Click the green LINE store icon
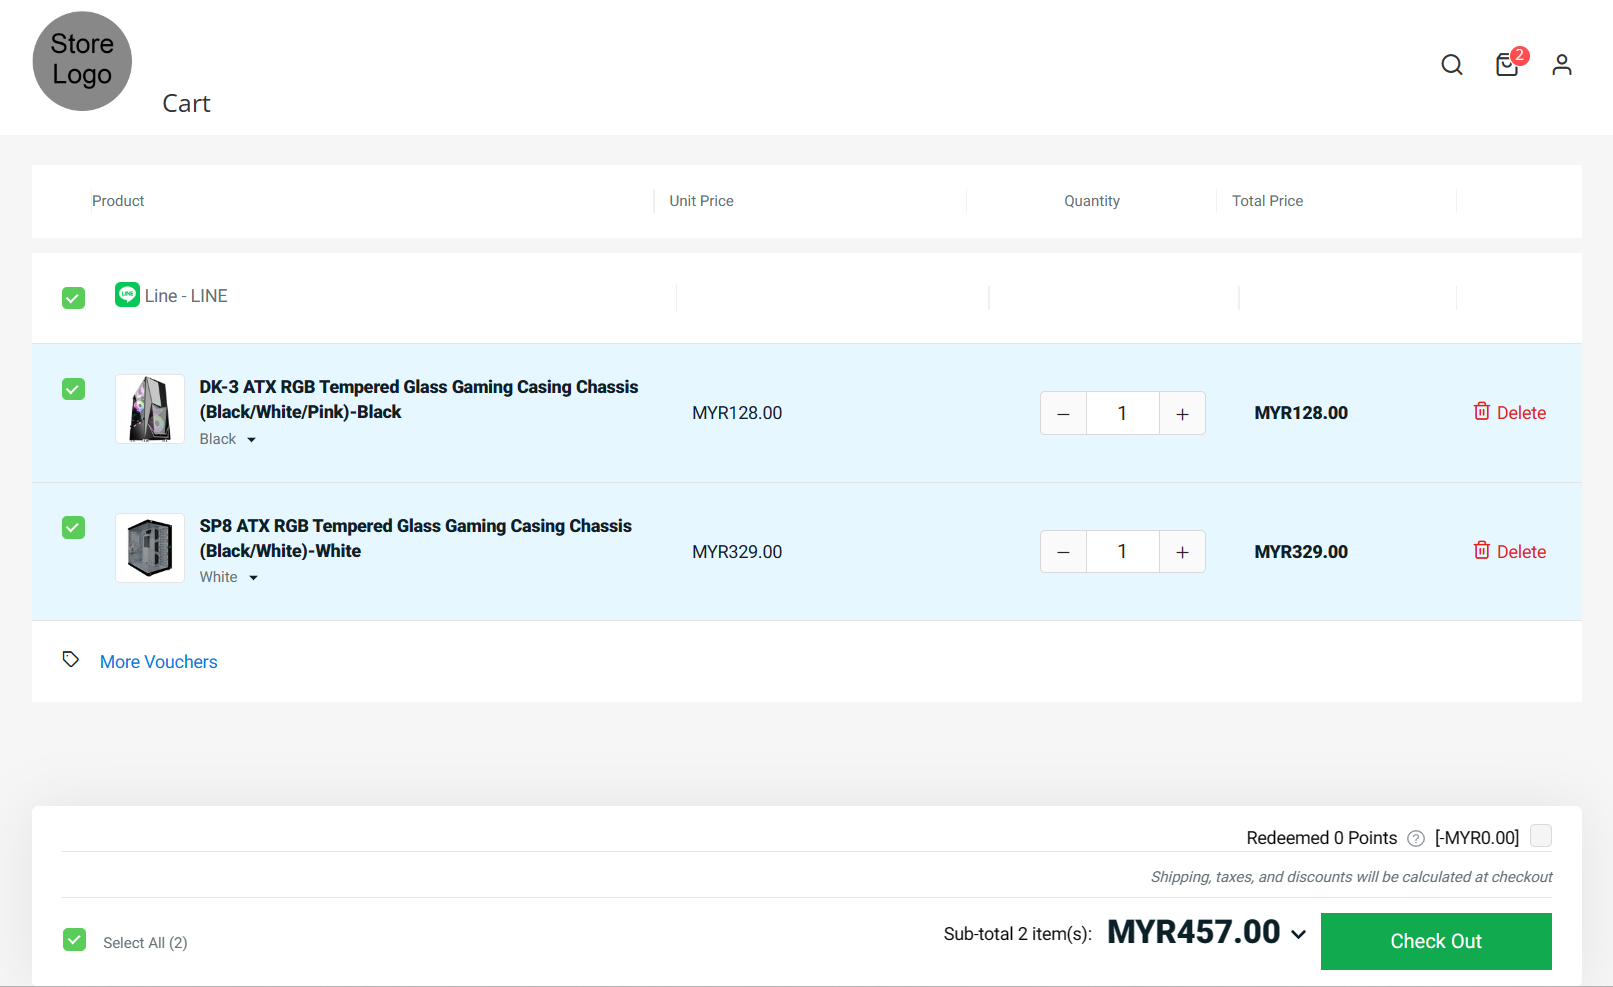Screen dimensions: 1613x987 [x=127, y=295]
